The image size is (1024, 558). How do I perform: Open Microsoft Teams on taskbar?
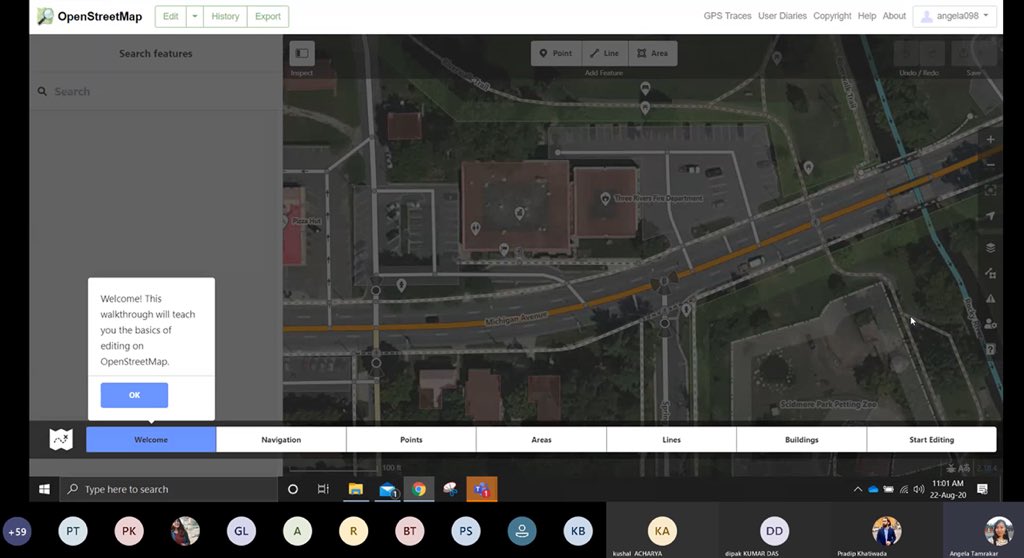pos(482,489)
